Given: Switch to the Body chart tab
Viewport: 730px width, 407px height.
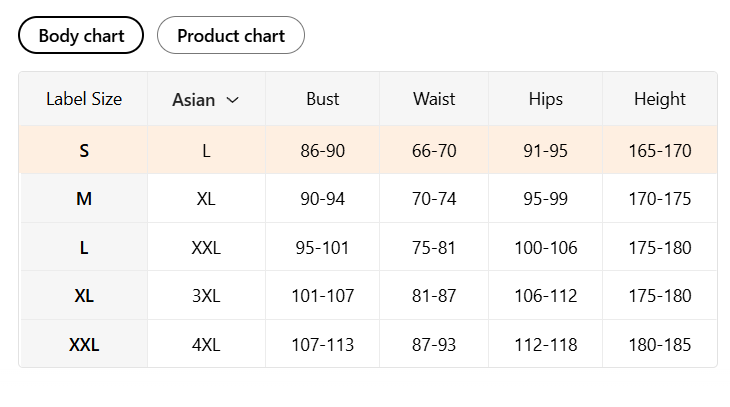Looking at the screenshot, I should tap(81, 35).
